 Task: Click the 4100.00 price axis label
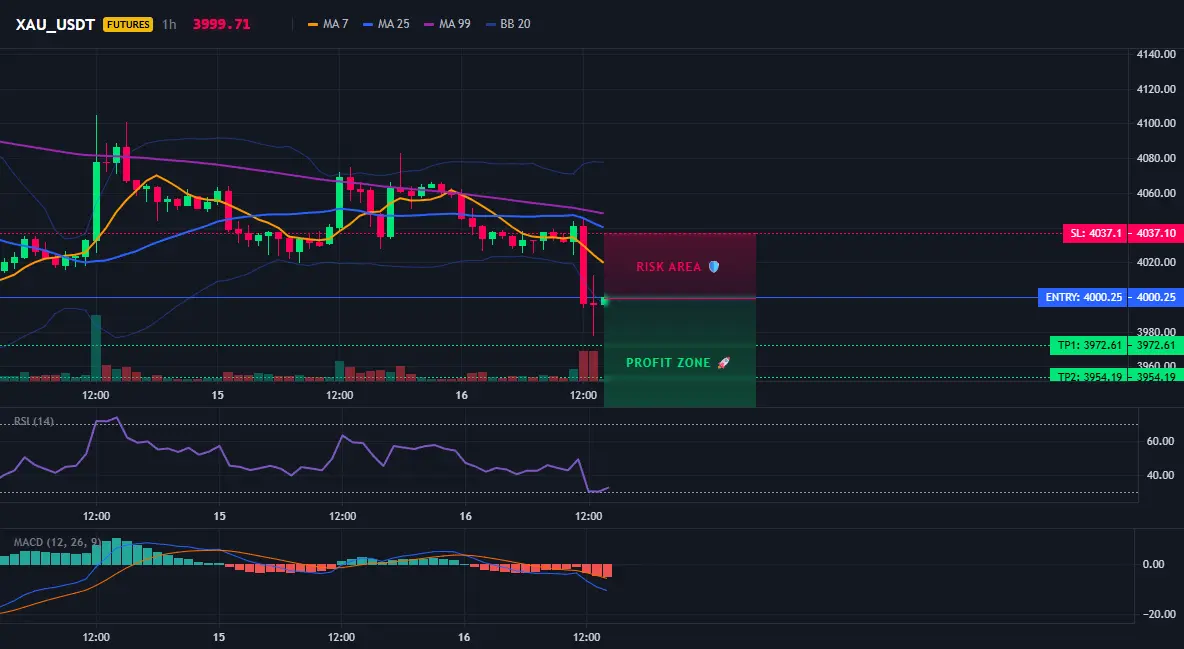(1156, 123)
